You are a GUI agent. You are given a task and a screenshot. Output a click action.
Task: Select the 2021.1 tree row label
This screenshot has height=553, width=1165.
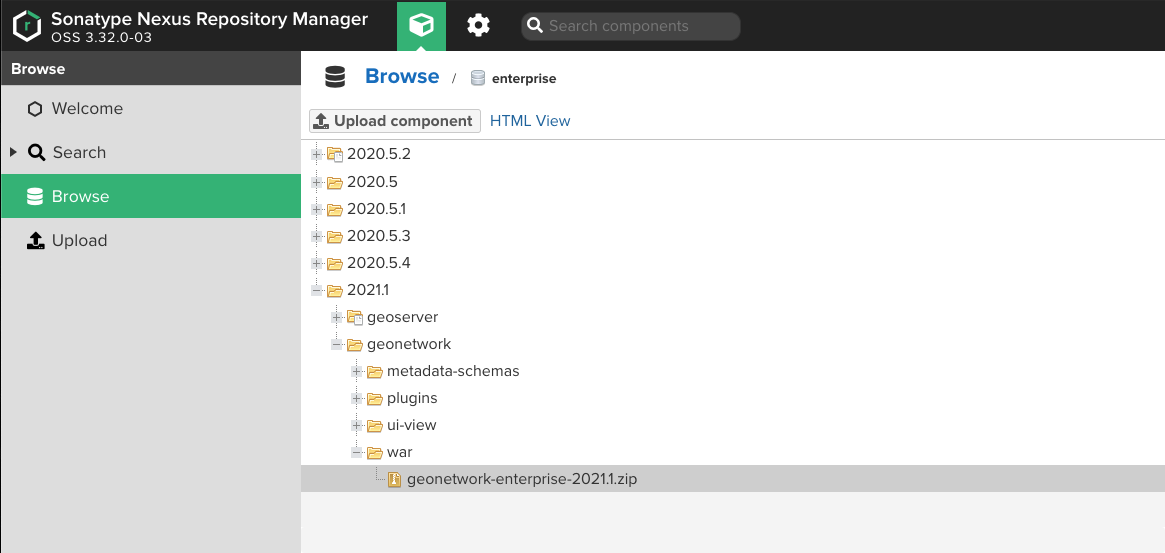(x=369, y=290)
